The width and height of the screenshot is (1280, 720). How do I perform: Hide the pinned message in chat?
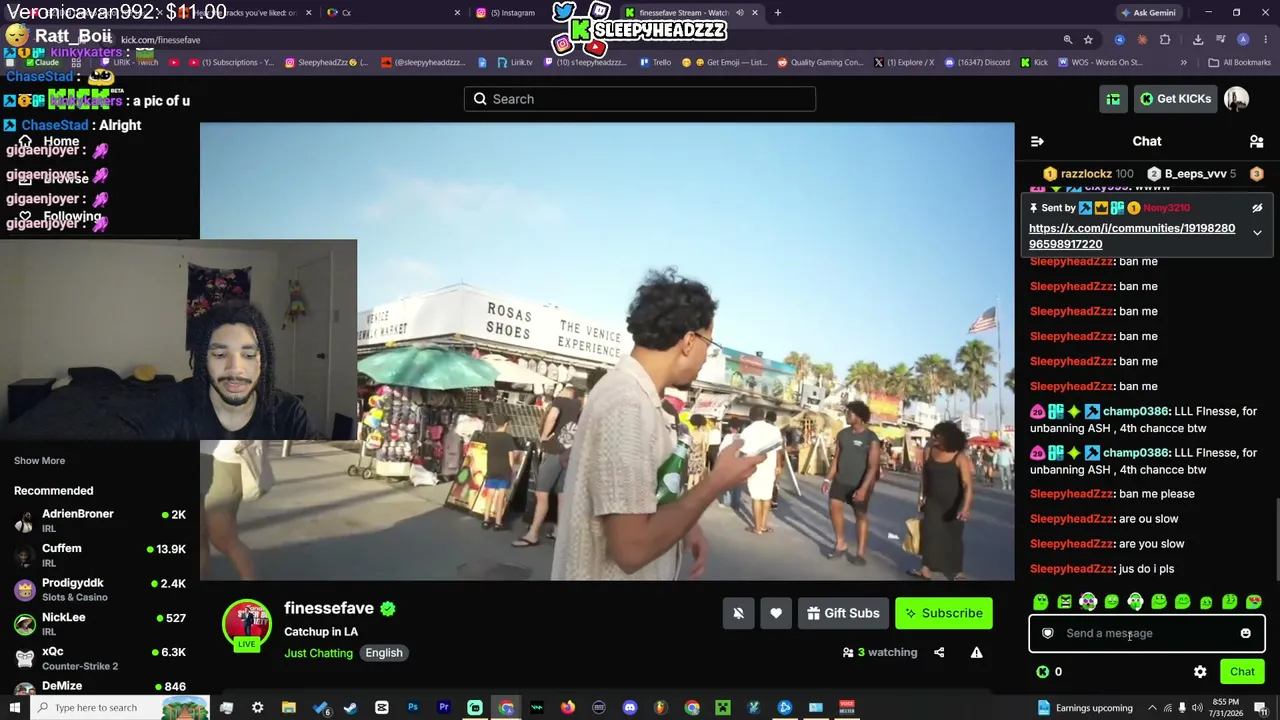tap(1257, 208)
